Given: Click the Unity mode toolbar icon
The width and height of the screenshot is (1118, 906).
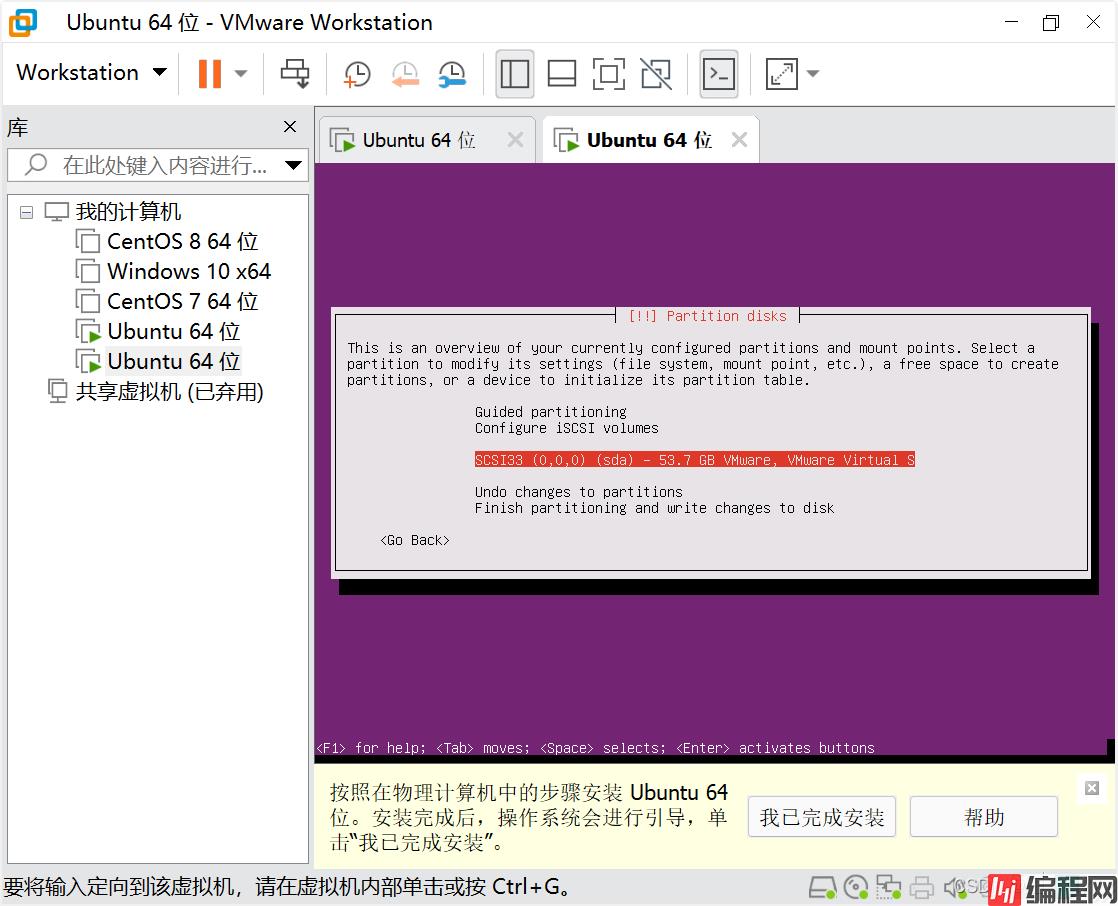Looking at the screenshot, I should 656,73.
